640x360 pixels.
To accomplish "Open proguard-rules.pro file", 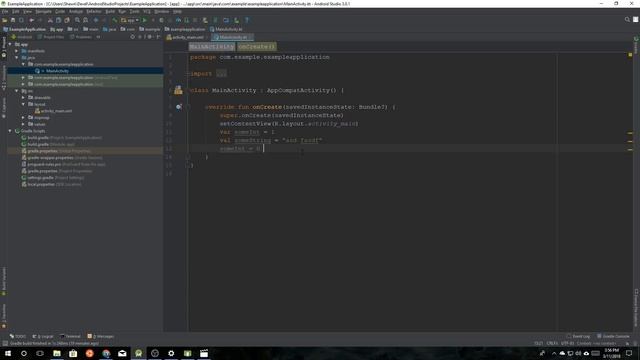I will [x=63, y=164].
